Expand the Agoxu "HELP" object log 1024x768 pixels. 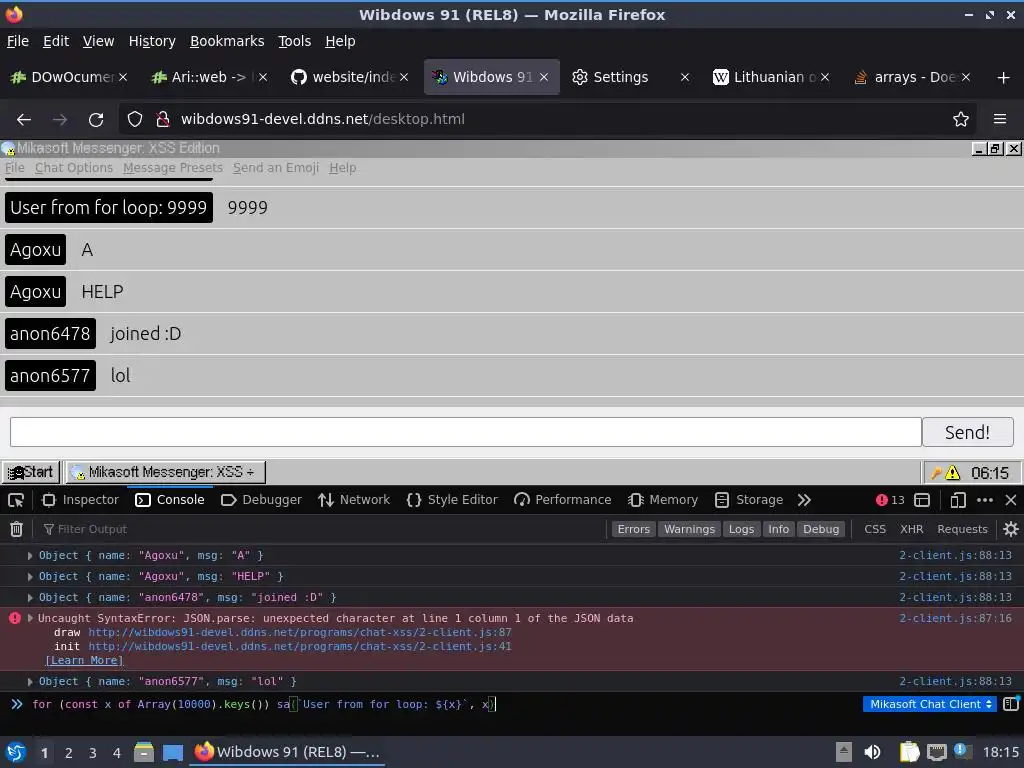29,577
